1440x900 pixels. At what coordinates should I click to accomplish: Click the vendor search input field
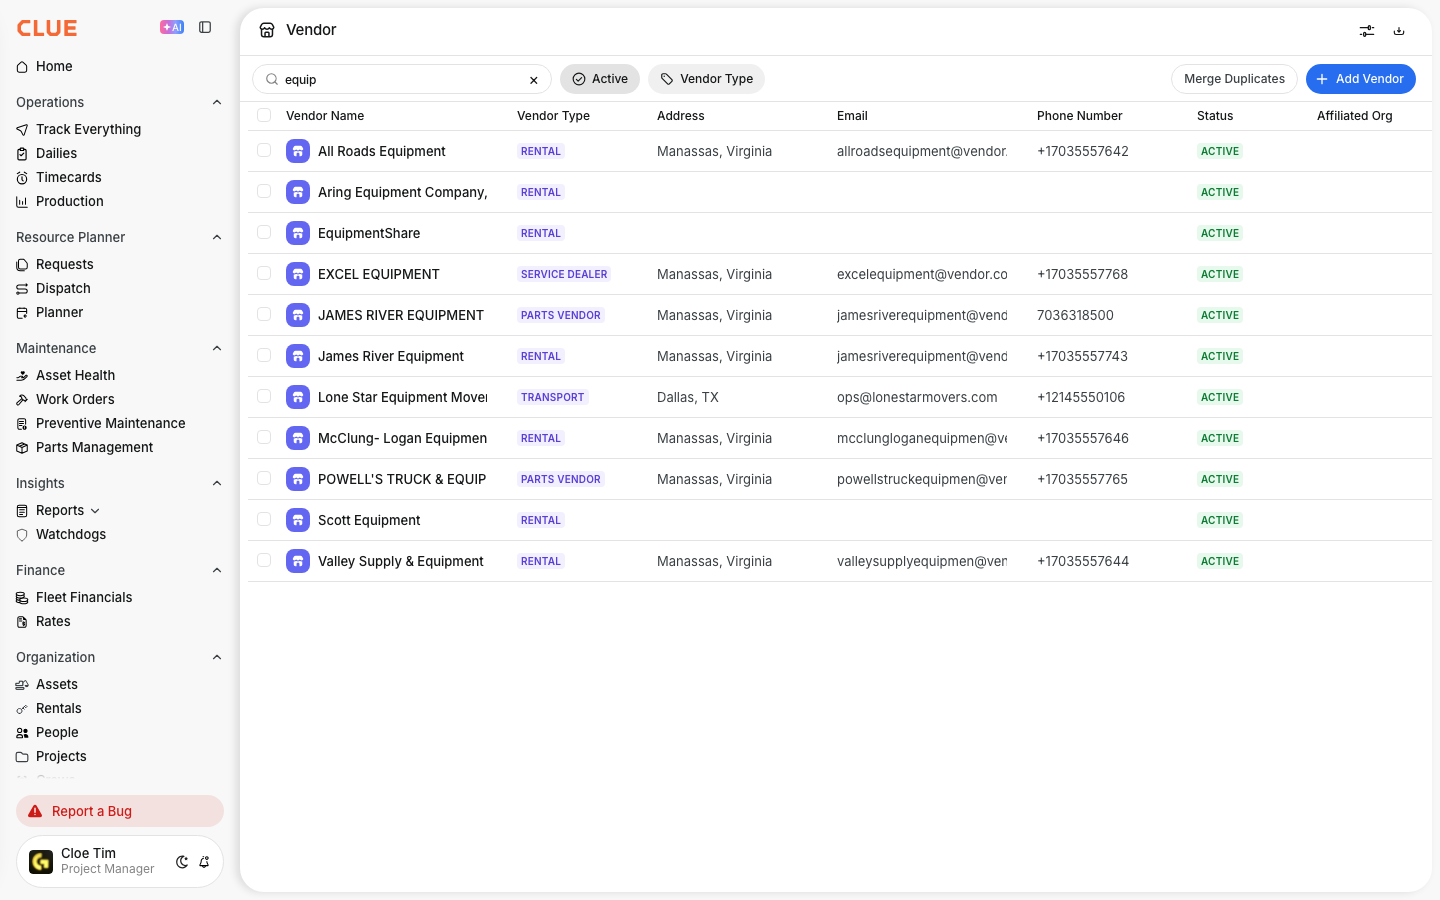(402, 79)
